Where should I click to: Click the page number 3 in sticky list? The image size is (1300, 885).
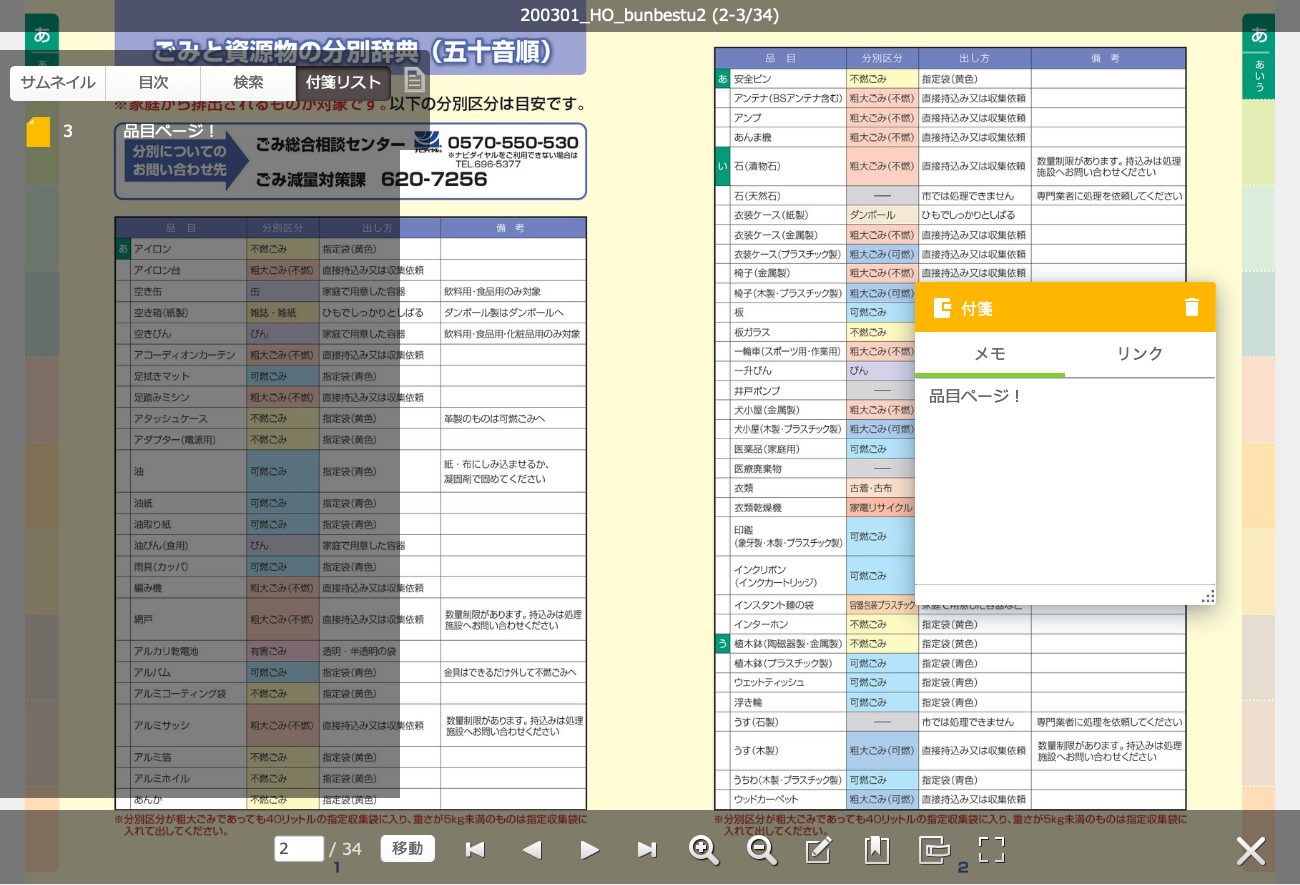pyautogui.click(x=68, y=131)
